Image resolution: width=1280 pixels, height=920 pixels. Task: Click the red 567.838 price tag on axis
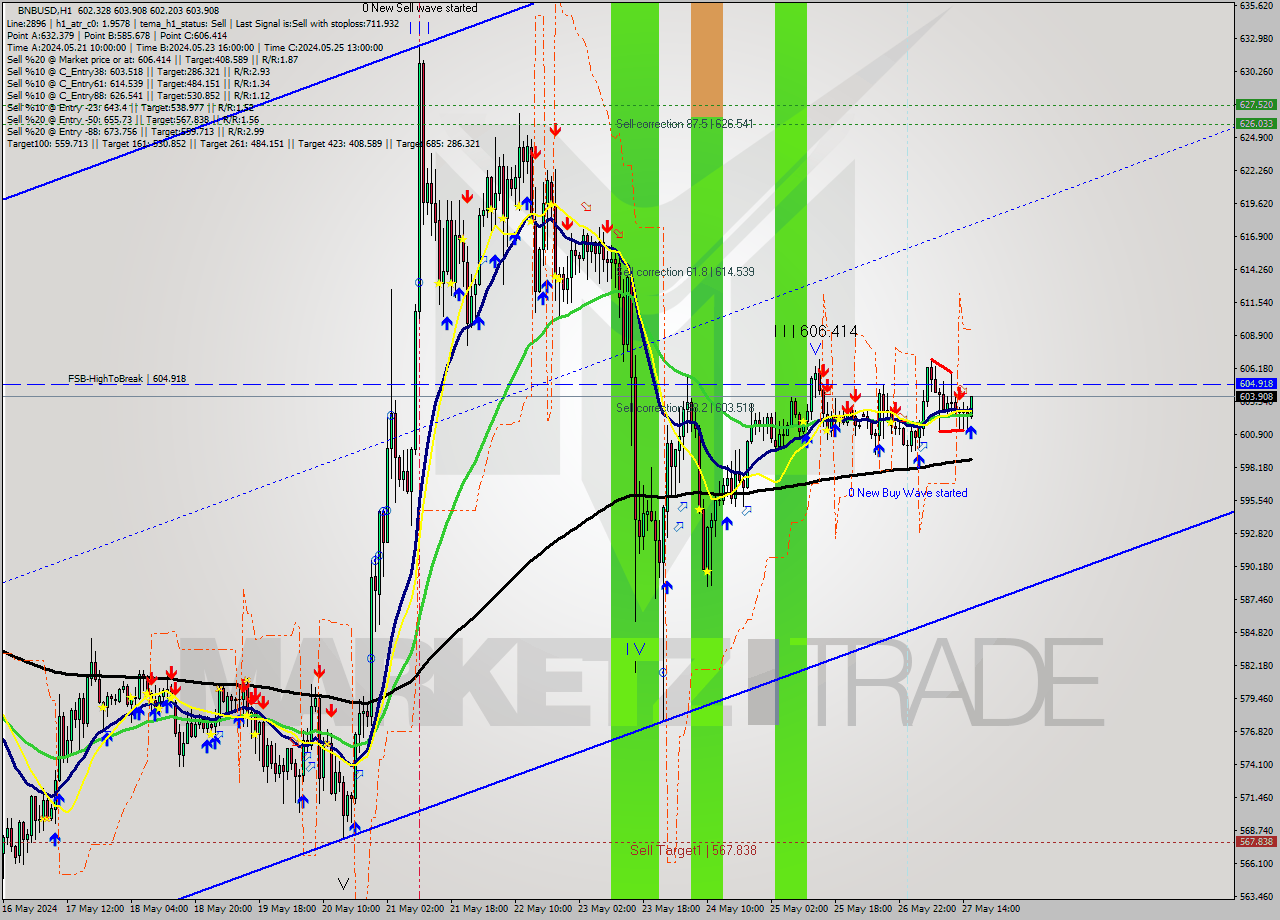1256,841
